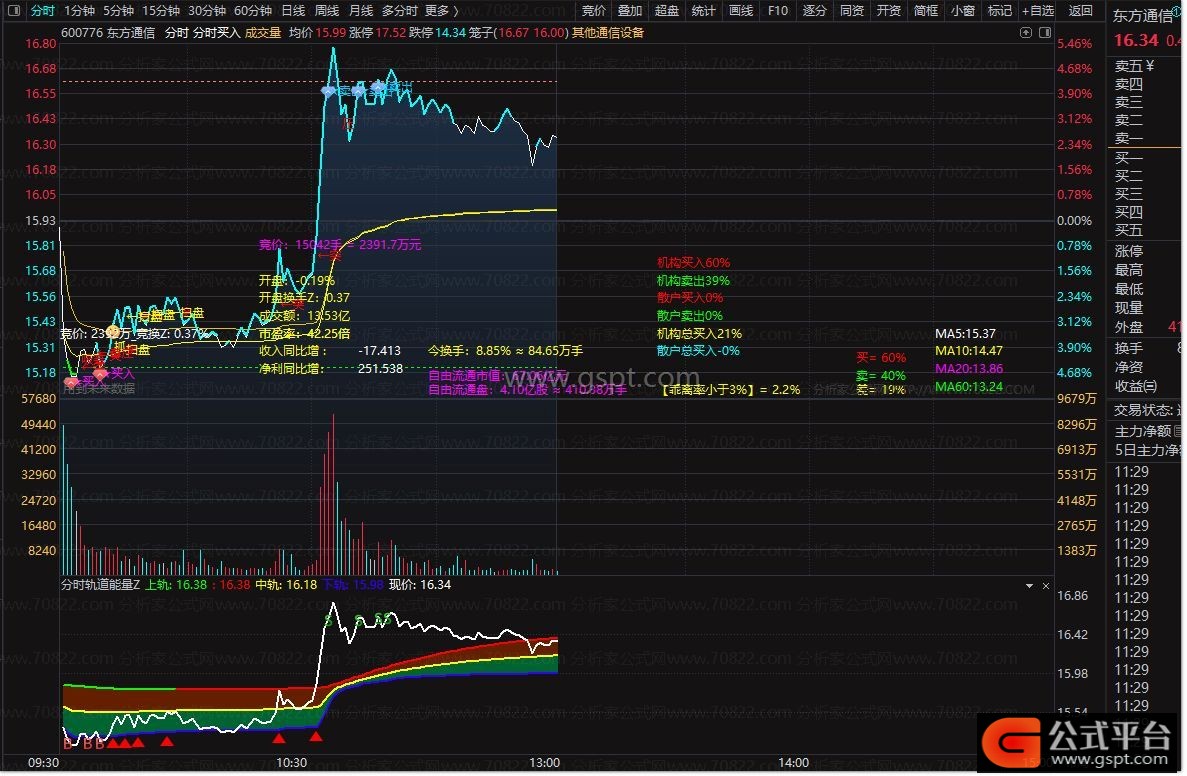Click the 返回 back button
1187x776 pixels.
(1081, 11)
